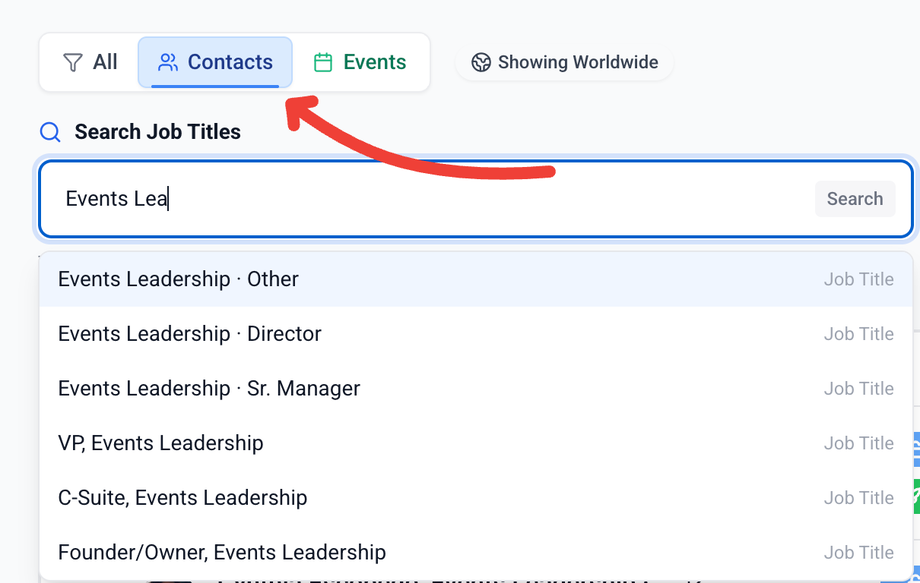Screen dimensions: 920x583
Task: Choose Events Leadership · Director suggestion
Action: click(x=190, y=334)
